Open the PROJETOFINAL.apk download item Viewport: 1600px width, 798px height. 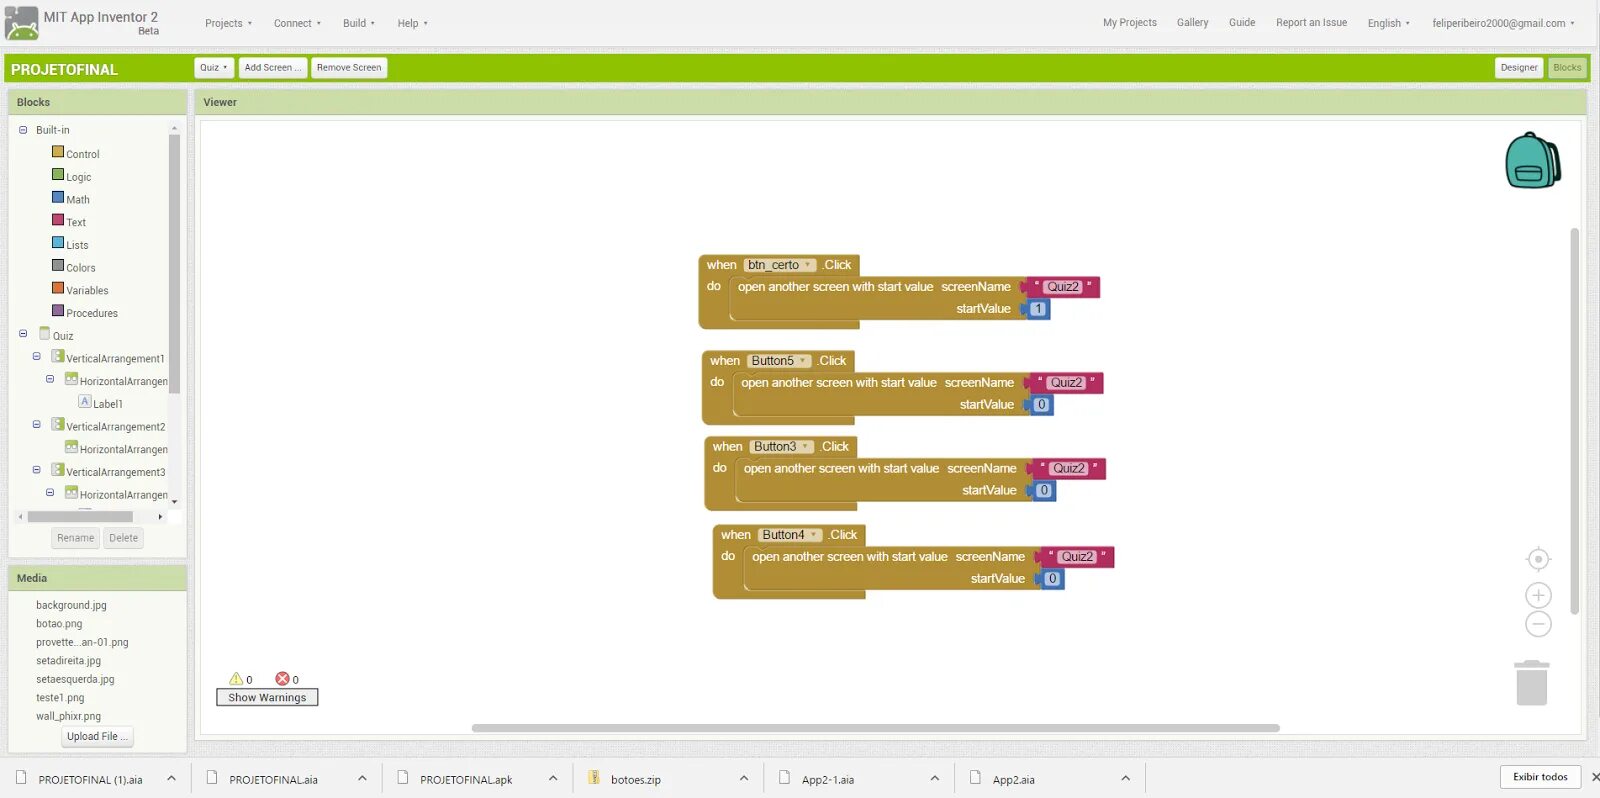tap(466, 779)
